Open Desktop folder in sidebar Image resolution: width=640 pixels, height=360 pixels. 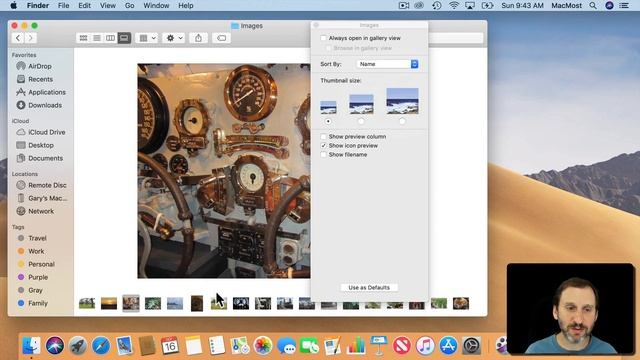41,145
